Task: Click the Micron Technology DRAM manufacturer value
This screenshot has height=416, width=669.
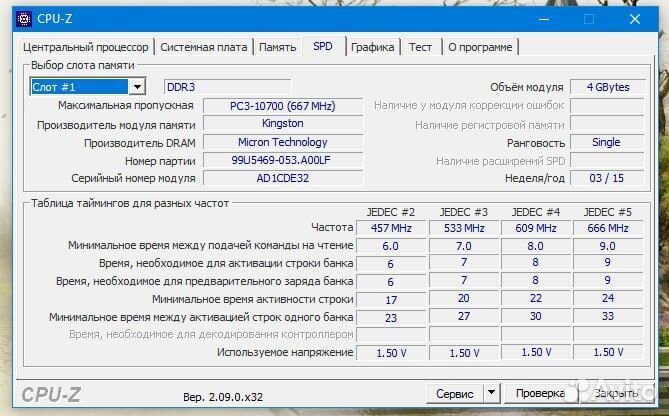Action: [x=282, y=142]
